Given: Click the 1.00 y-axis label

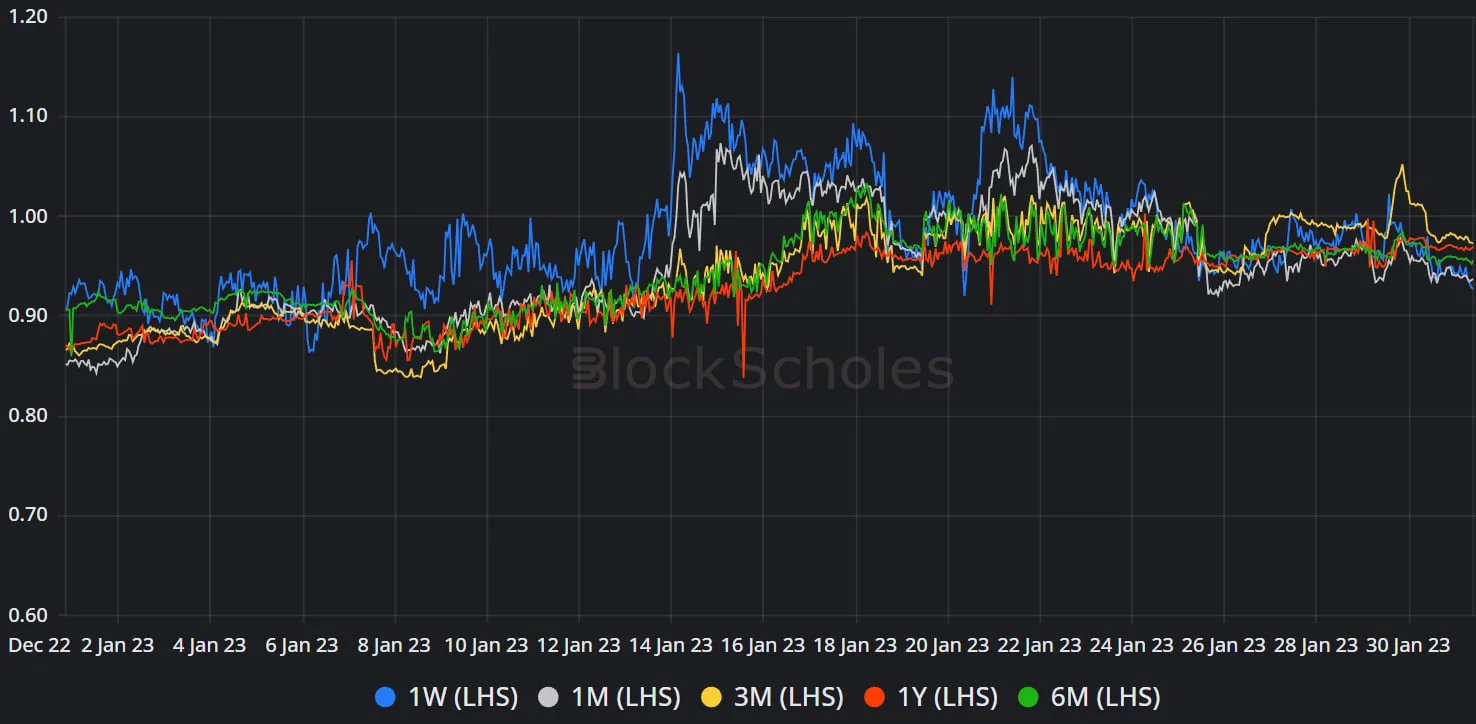Looking at the screenshot, I should click(x=27, y=216).
